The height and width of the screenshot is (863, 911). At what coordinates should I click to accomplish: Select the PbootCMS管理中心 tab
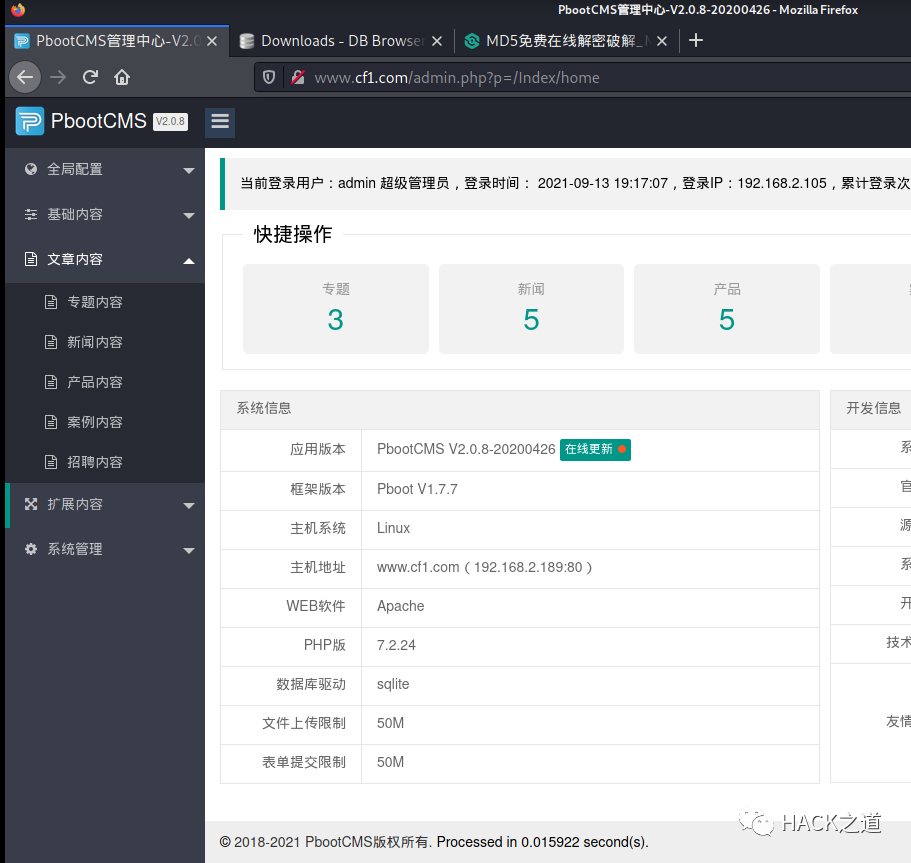[117, 41]
